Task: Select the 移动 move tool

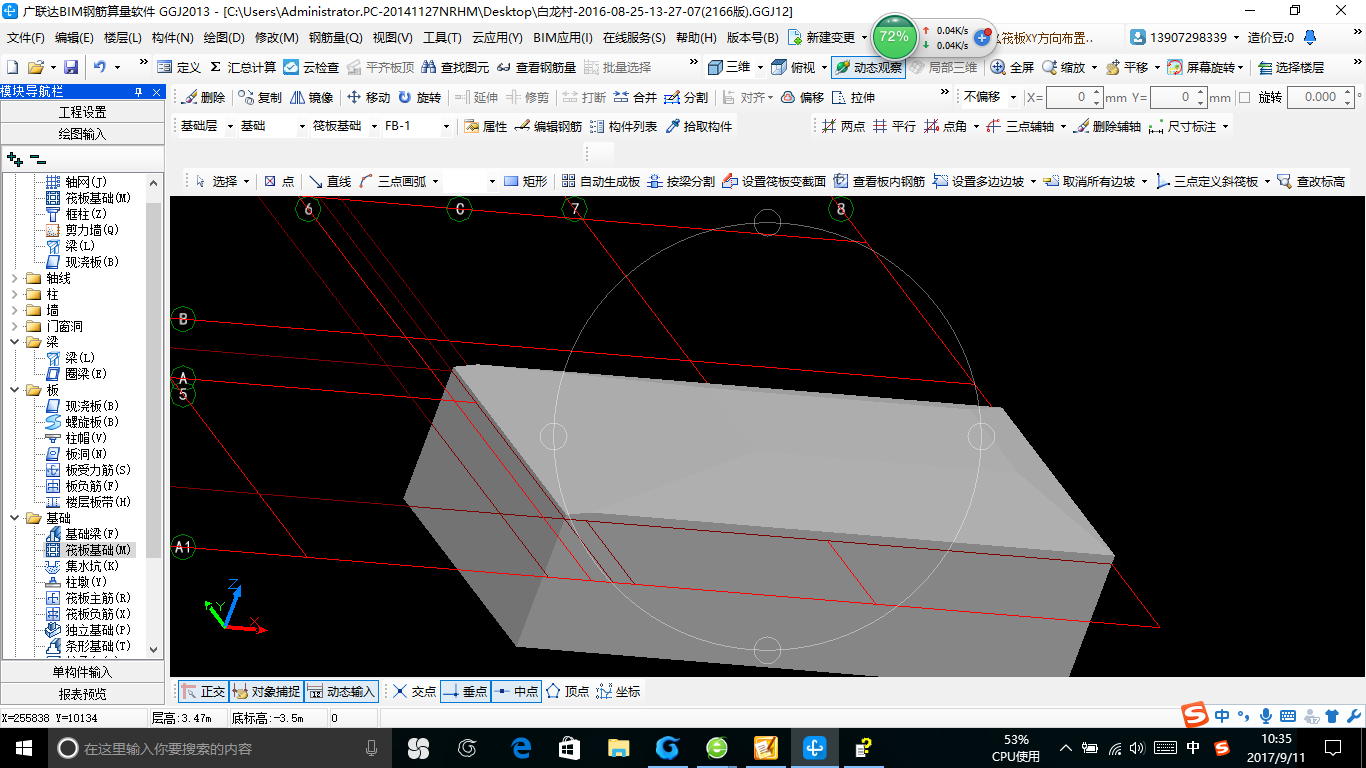Action: coord(368,98)
